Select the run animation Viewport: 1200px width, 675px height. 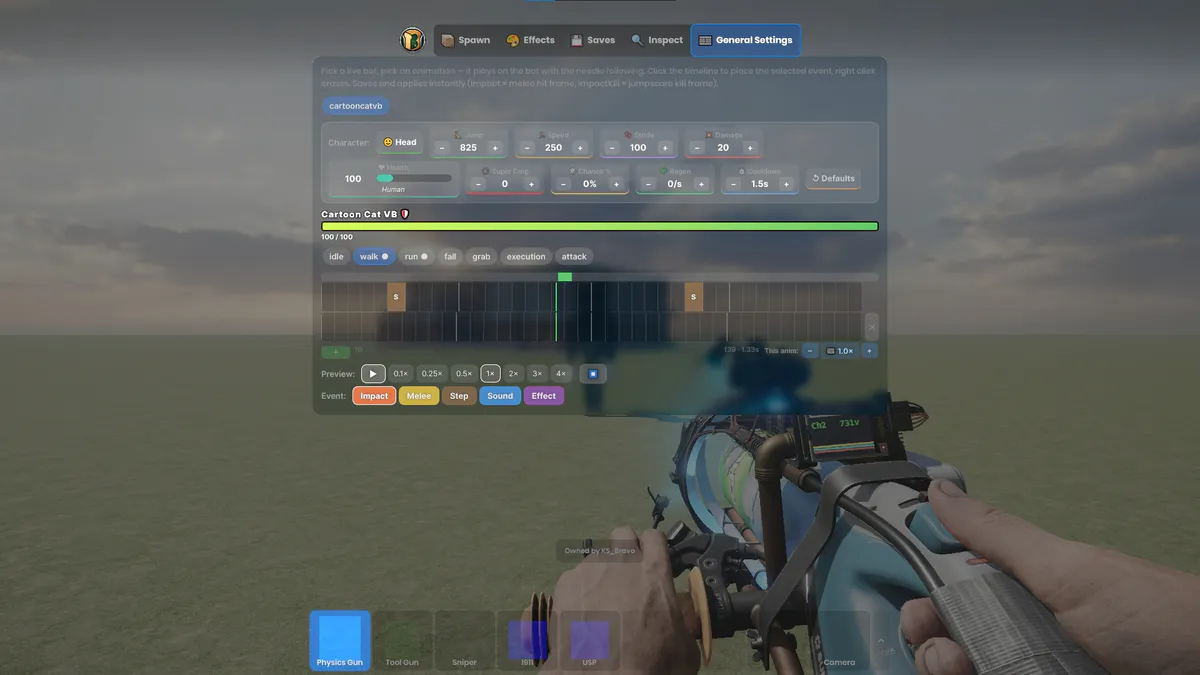[x=415, y=257]
